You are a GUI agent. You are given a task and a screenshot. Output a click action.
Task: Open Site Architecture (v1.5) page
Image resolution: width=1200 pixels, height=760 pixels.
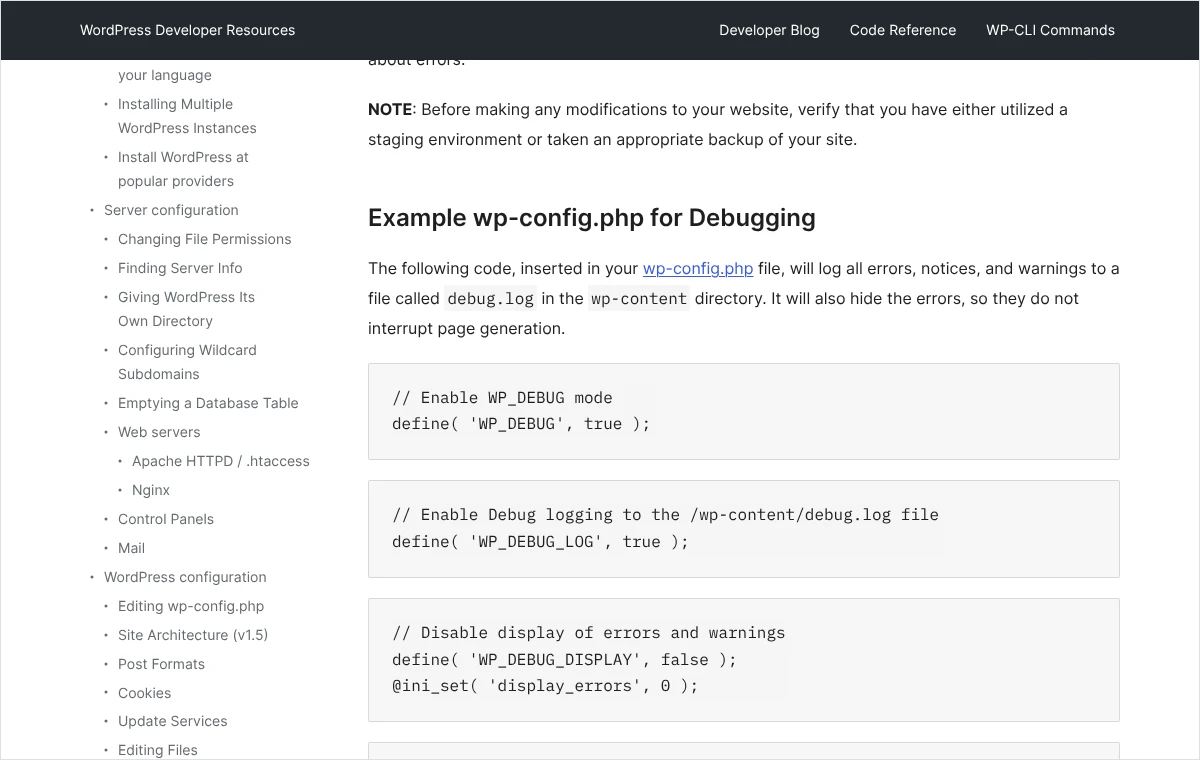click(x=193, y=635)
